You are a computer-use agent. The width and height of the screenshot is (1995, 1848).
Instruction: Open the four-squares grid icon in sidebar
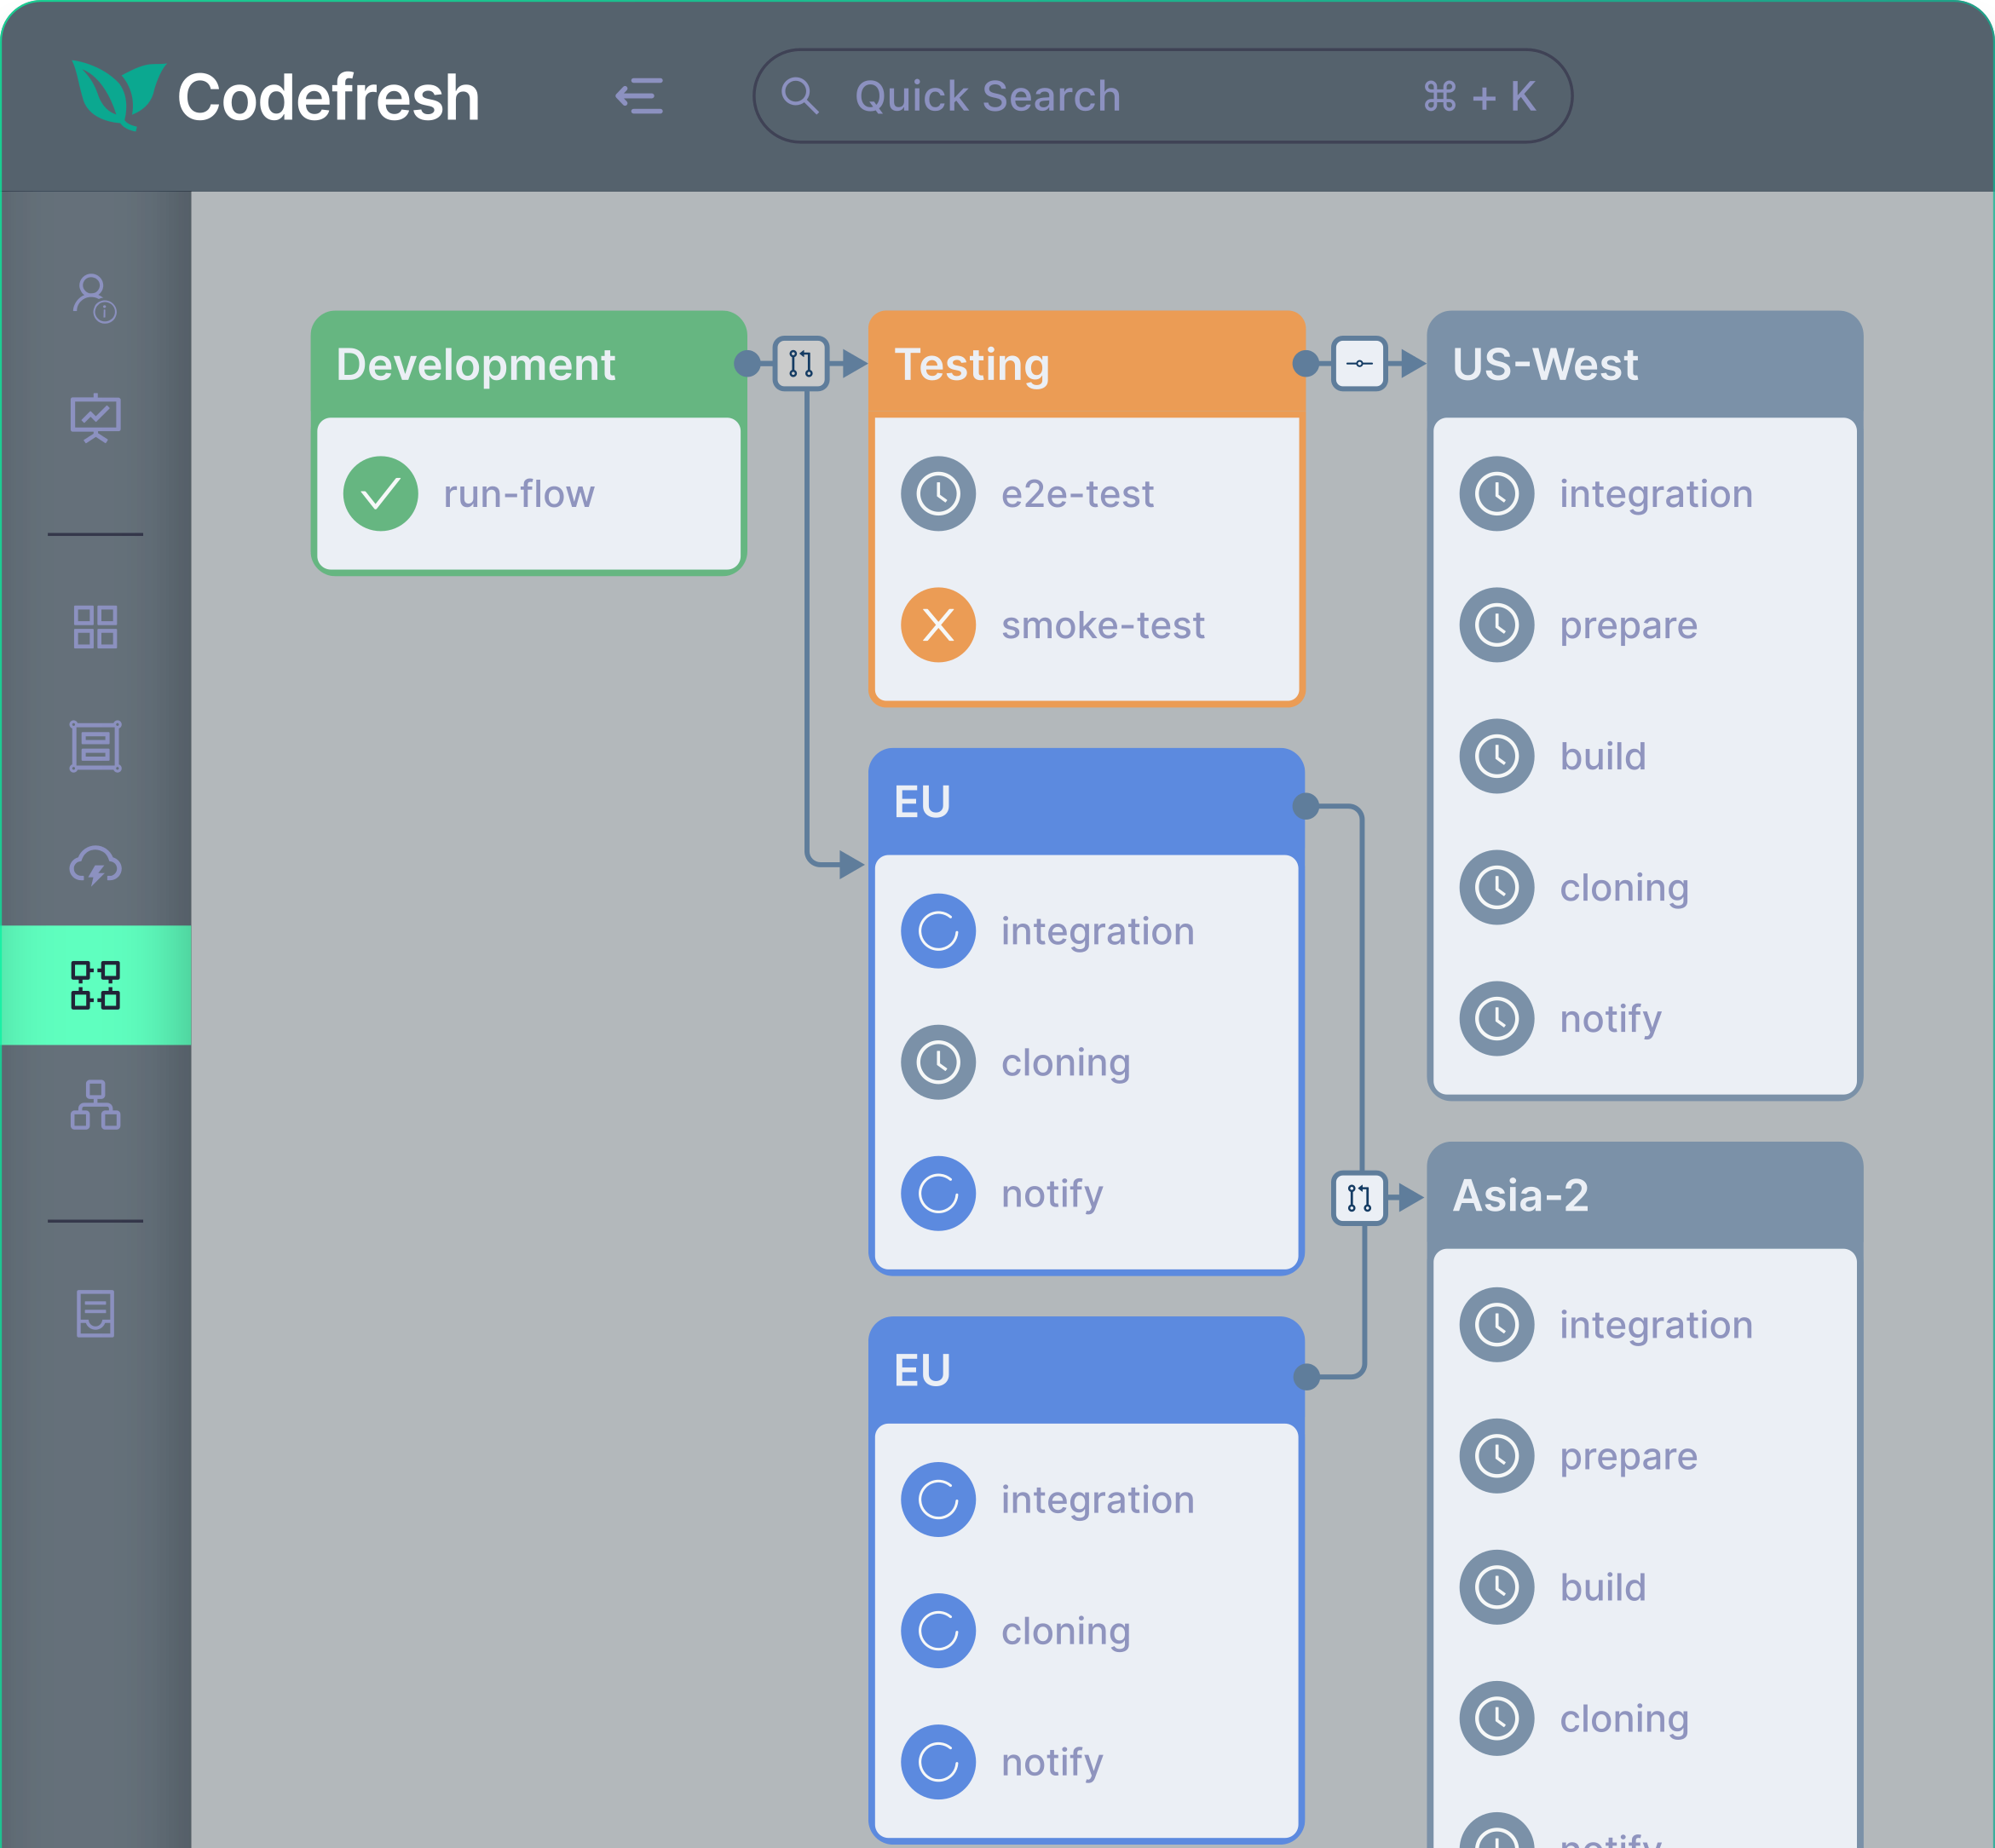click(95, 627)
